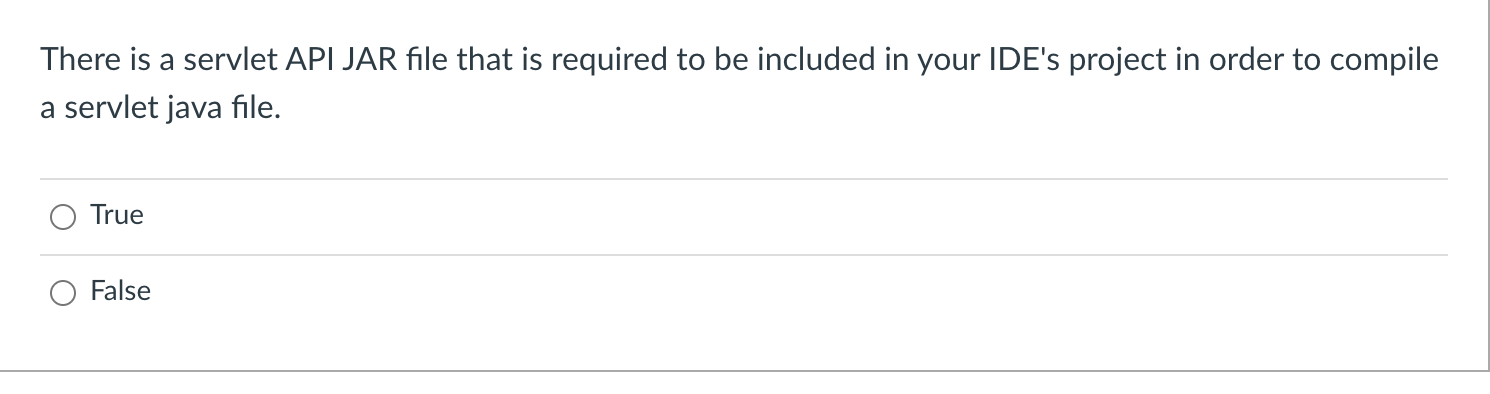The image size is (1490, 394).
Task: Click the divider between True and False
Action: coord(744,255)
